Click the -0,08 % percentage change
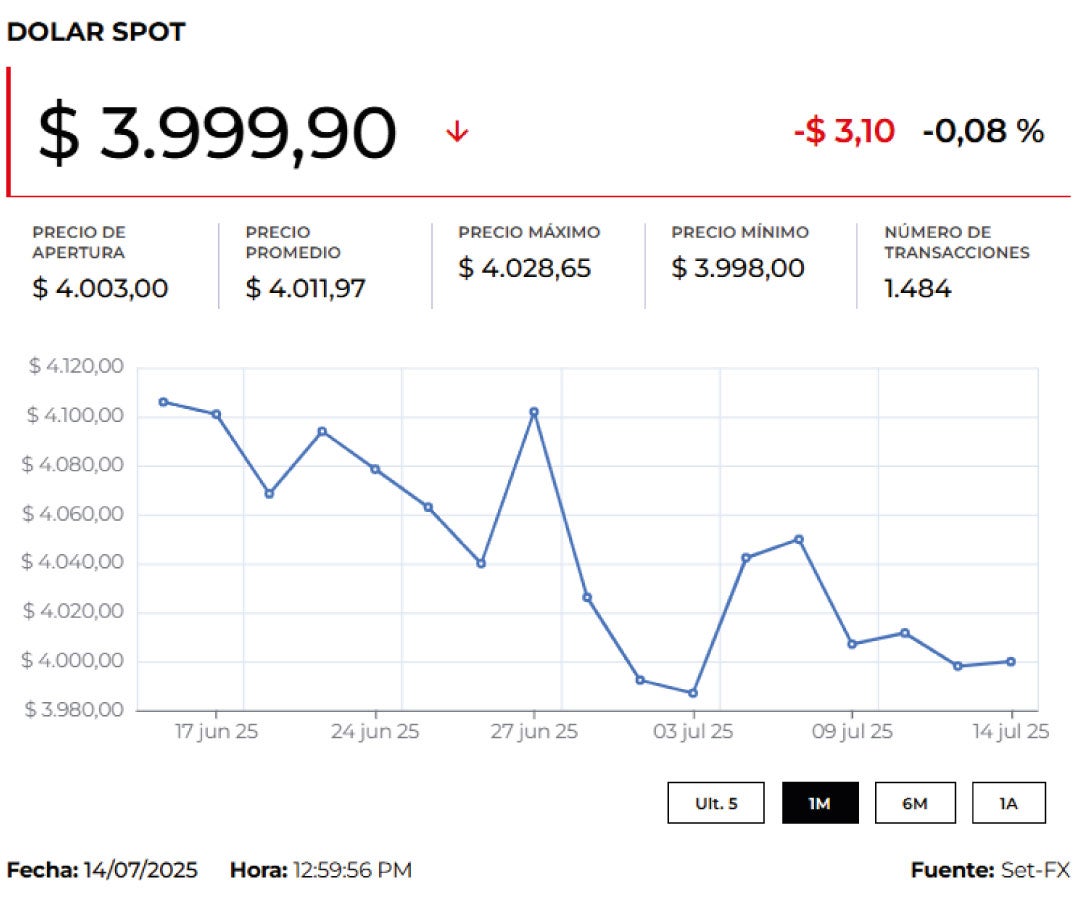 pyautogui.click(x=983, y=131)
